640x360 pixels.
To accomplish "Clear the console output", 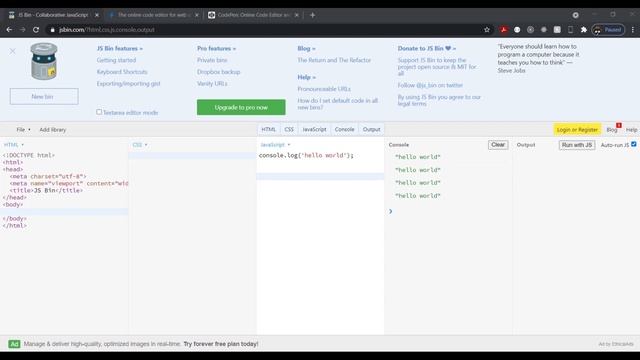I will click(498, 145).
